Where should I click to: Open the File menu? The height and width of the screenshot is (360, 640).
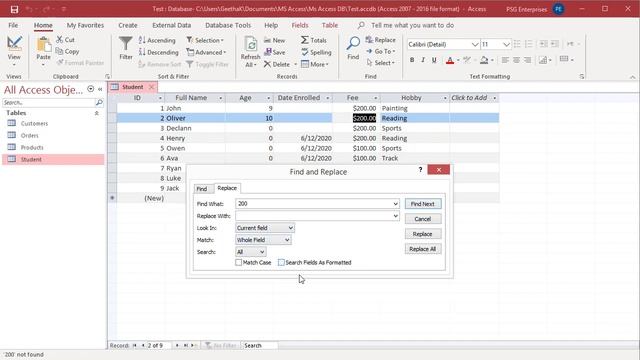pos(13,25)
